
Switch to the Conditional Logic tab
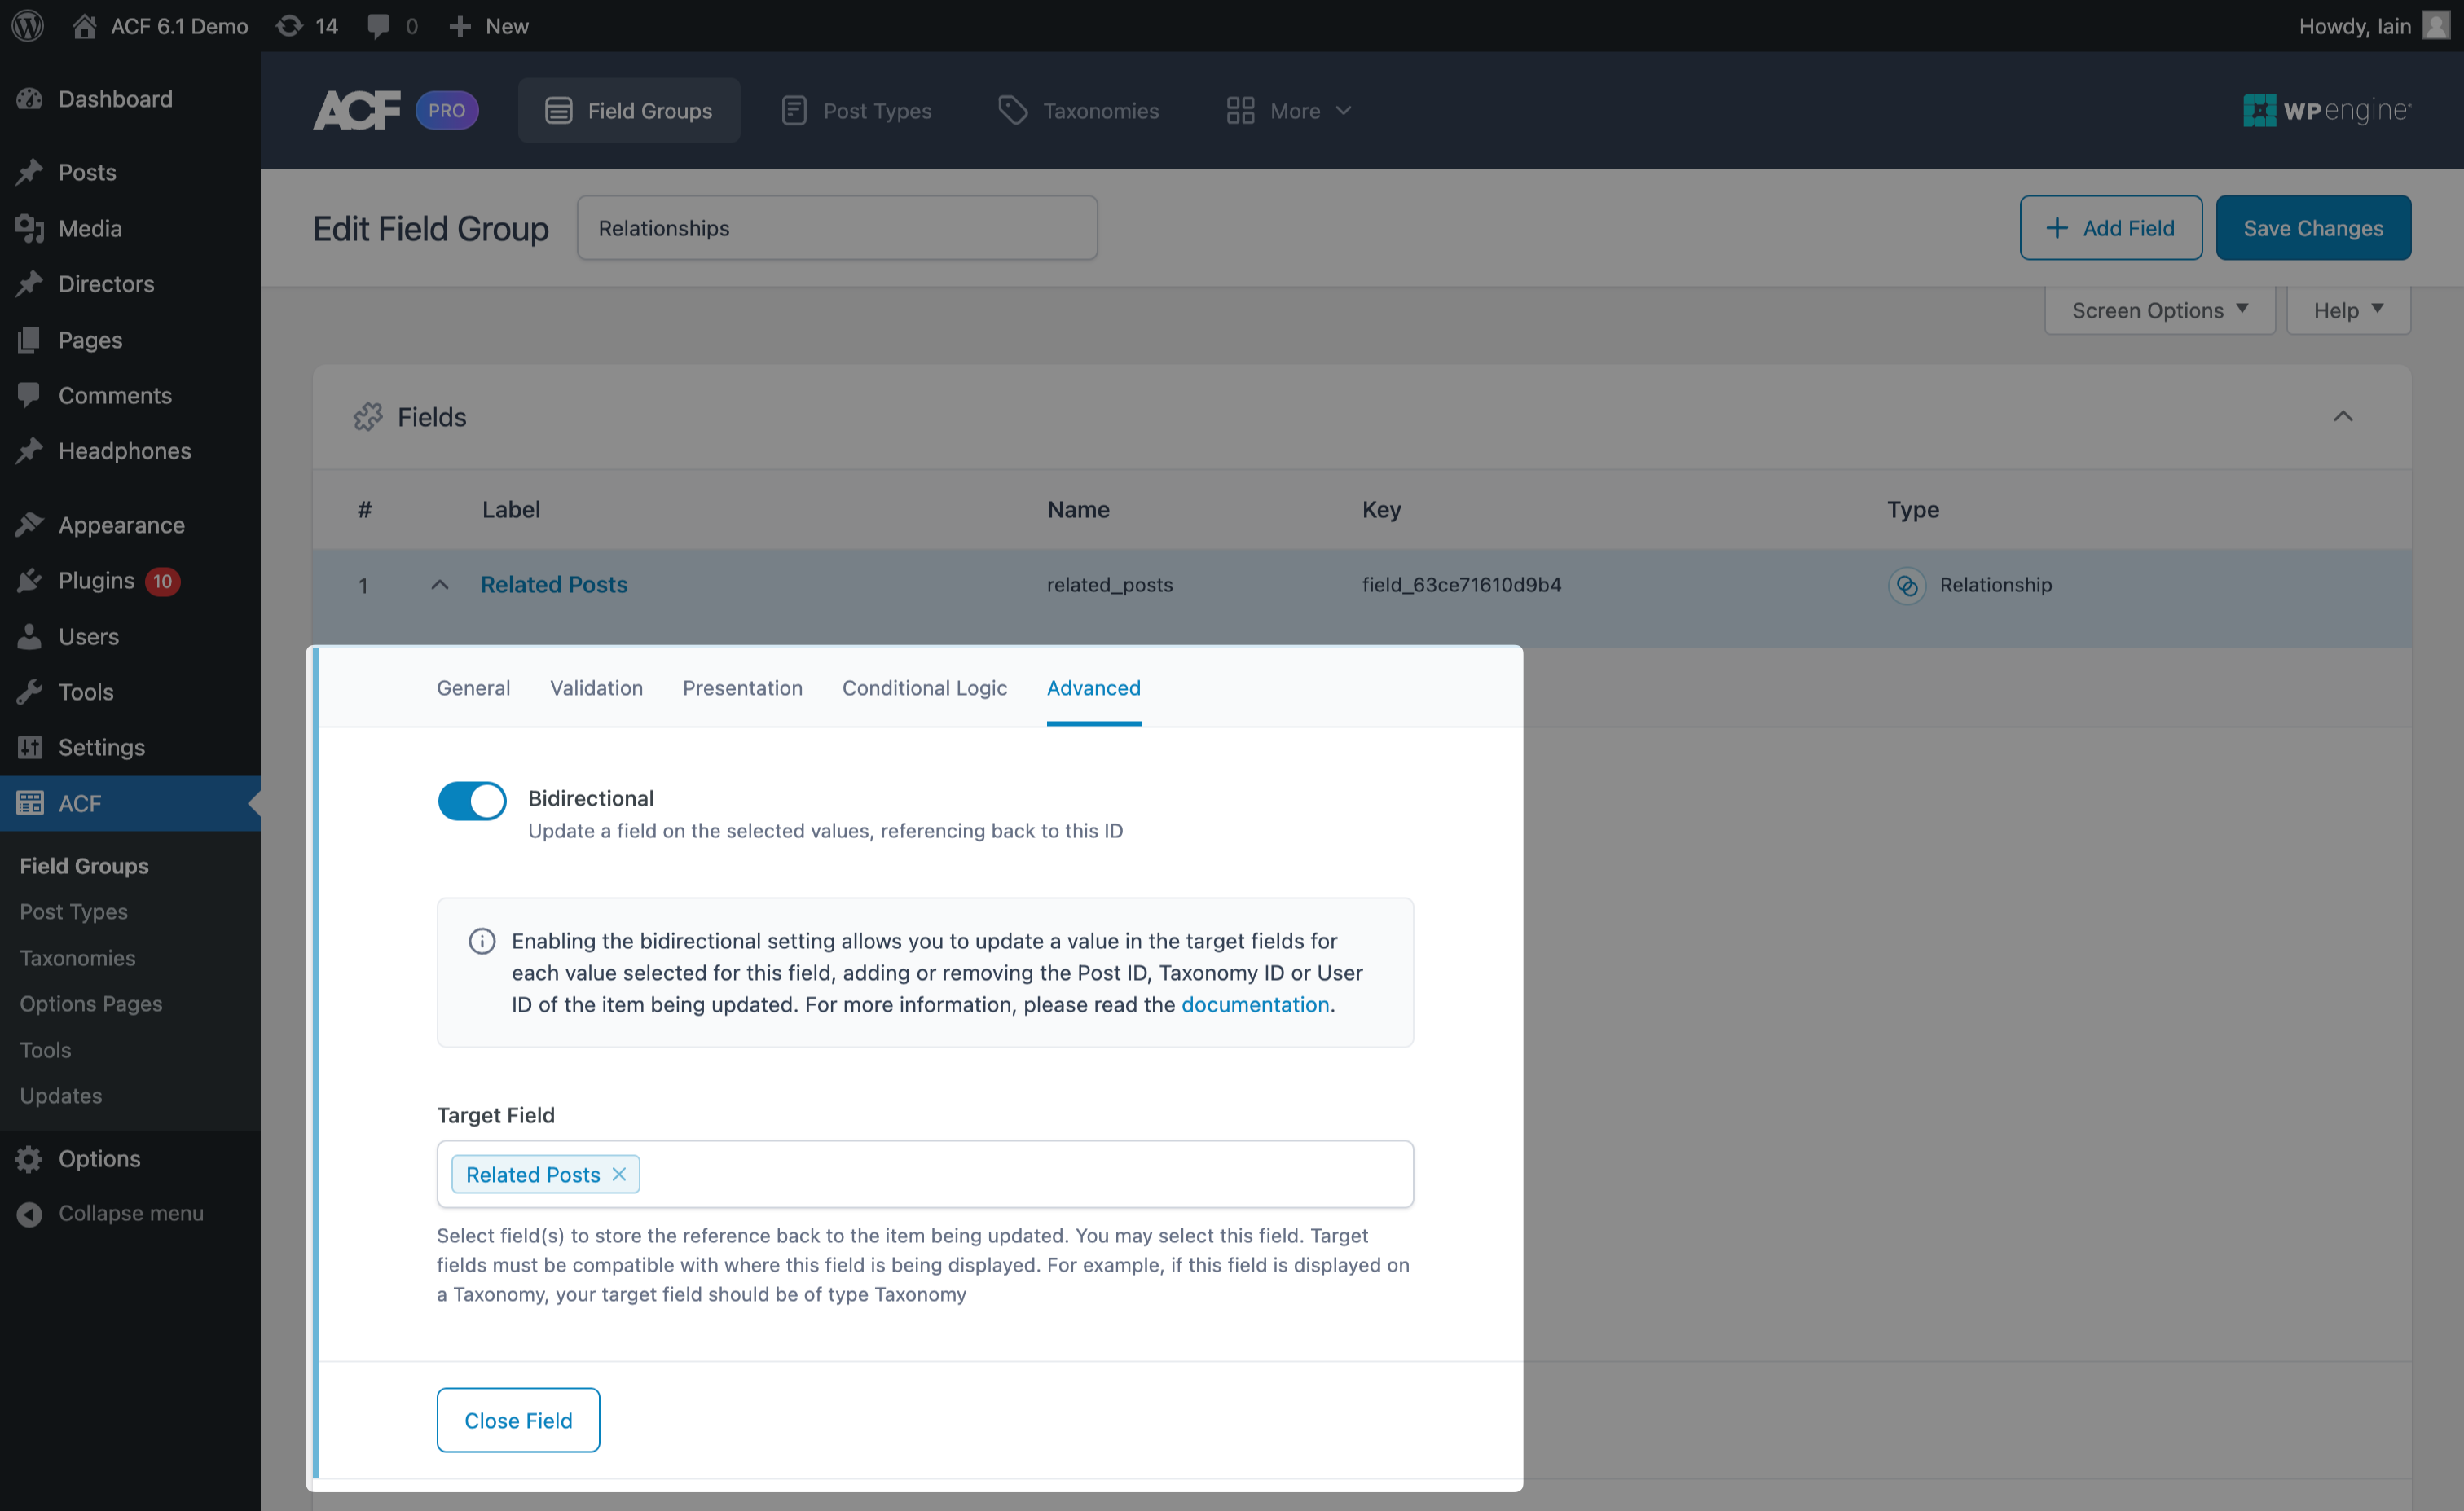[922, 687]
